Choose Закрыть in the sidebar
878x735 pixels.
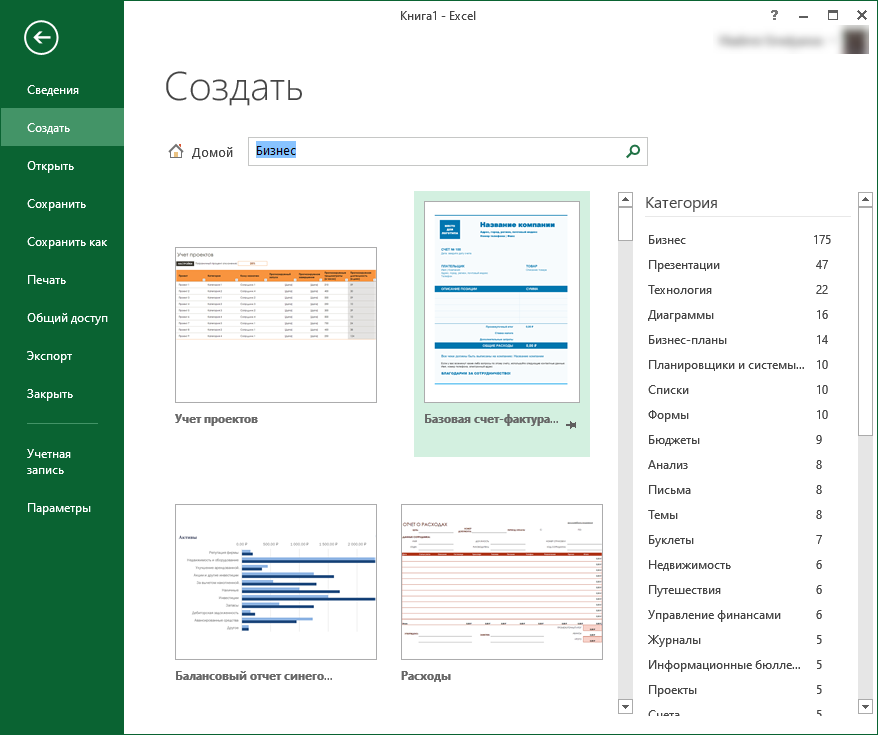50,394
